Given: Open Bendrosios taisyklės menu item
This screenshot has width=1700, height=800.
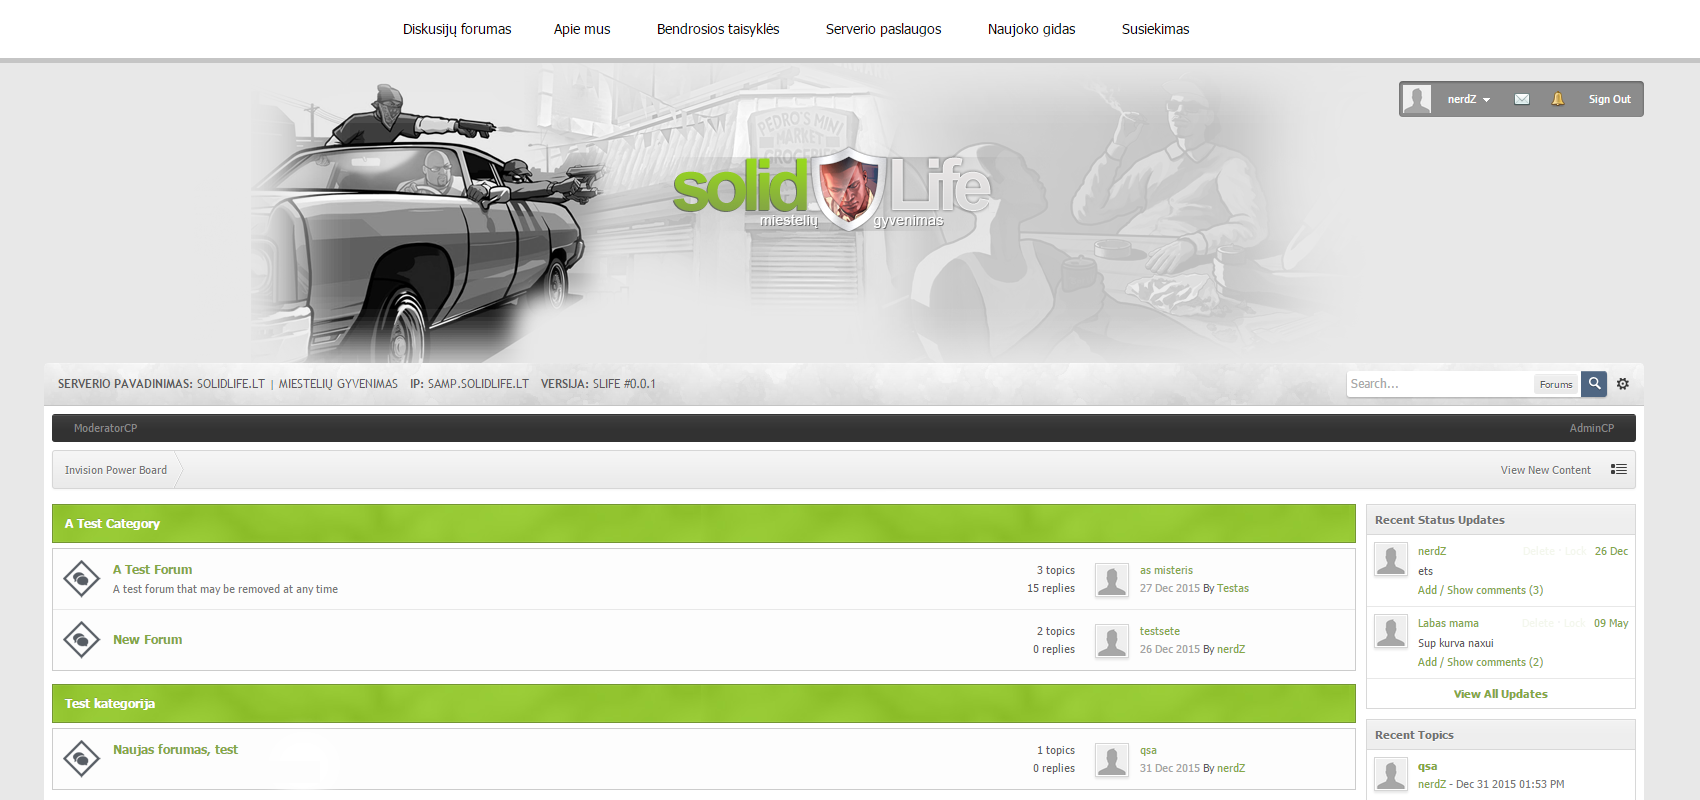Looking at the screenshot, I should pos(718,29).
